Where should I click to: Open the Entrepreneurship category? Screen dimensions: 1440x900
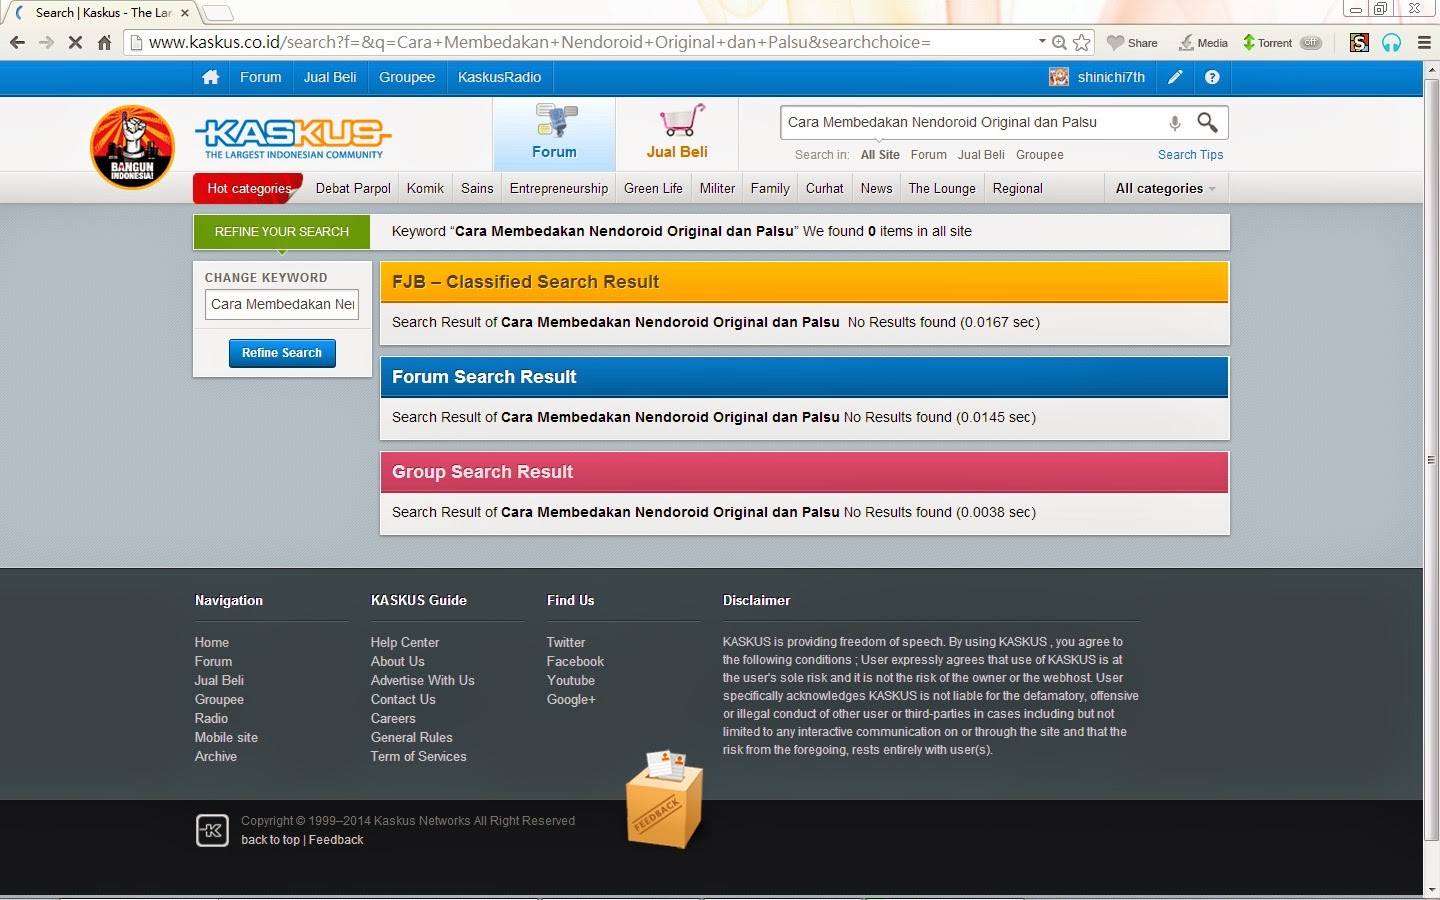(x=559, y=188)
